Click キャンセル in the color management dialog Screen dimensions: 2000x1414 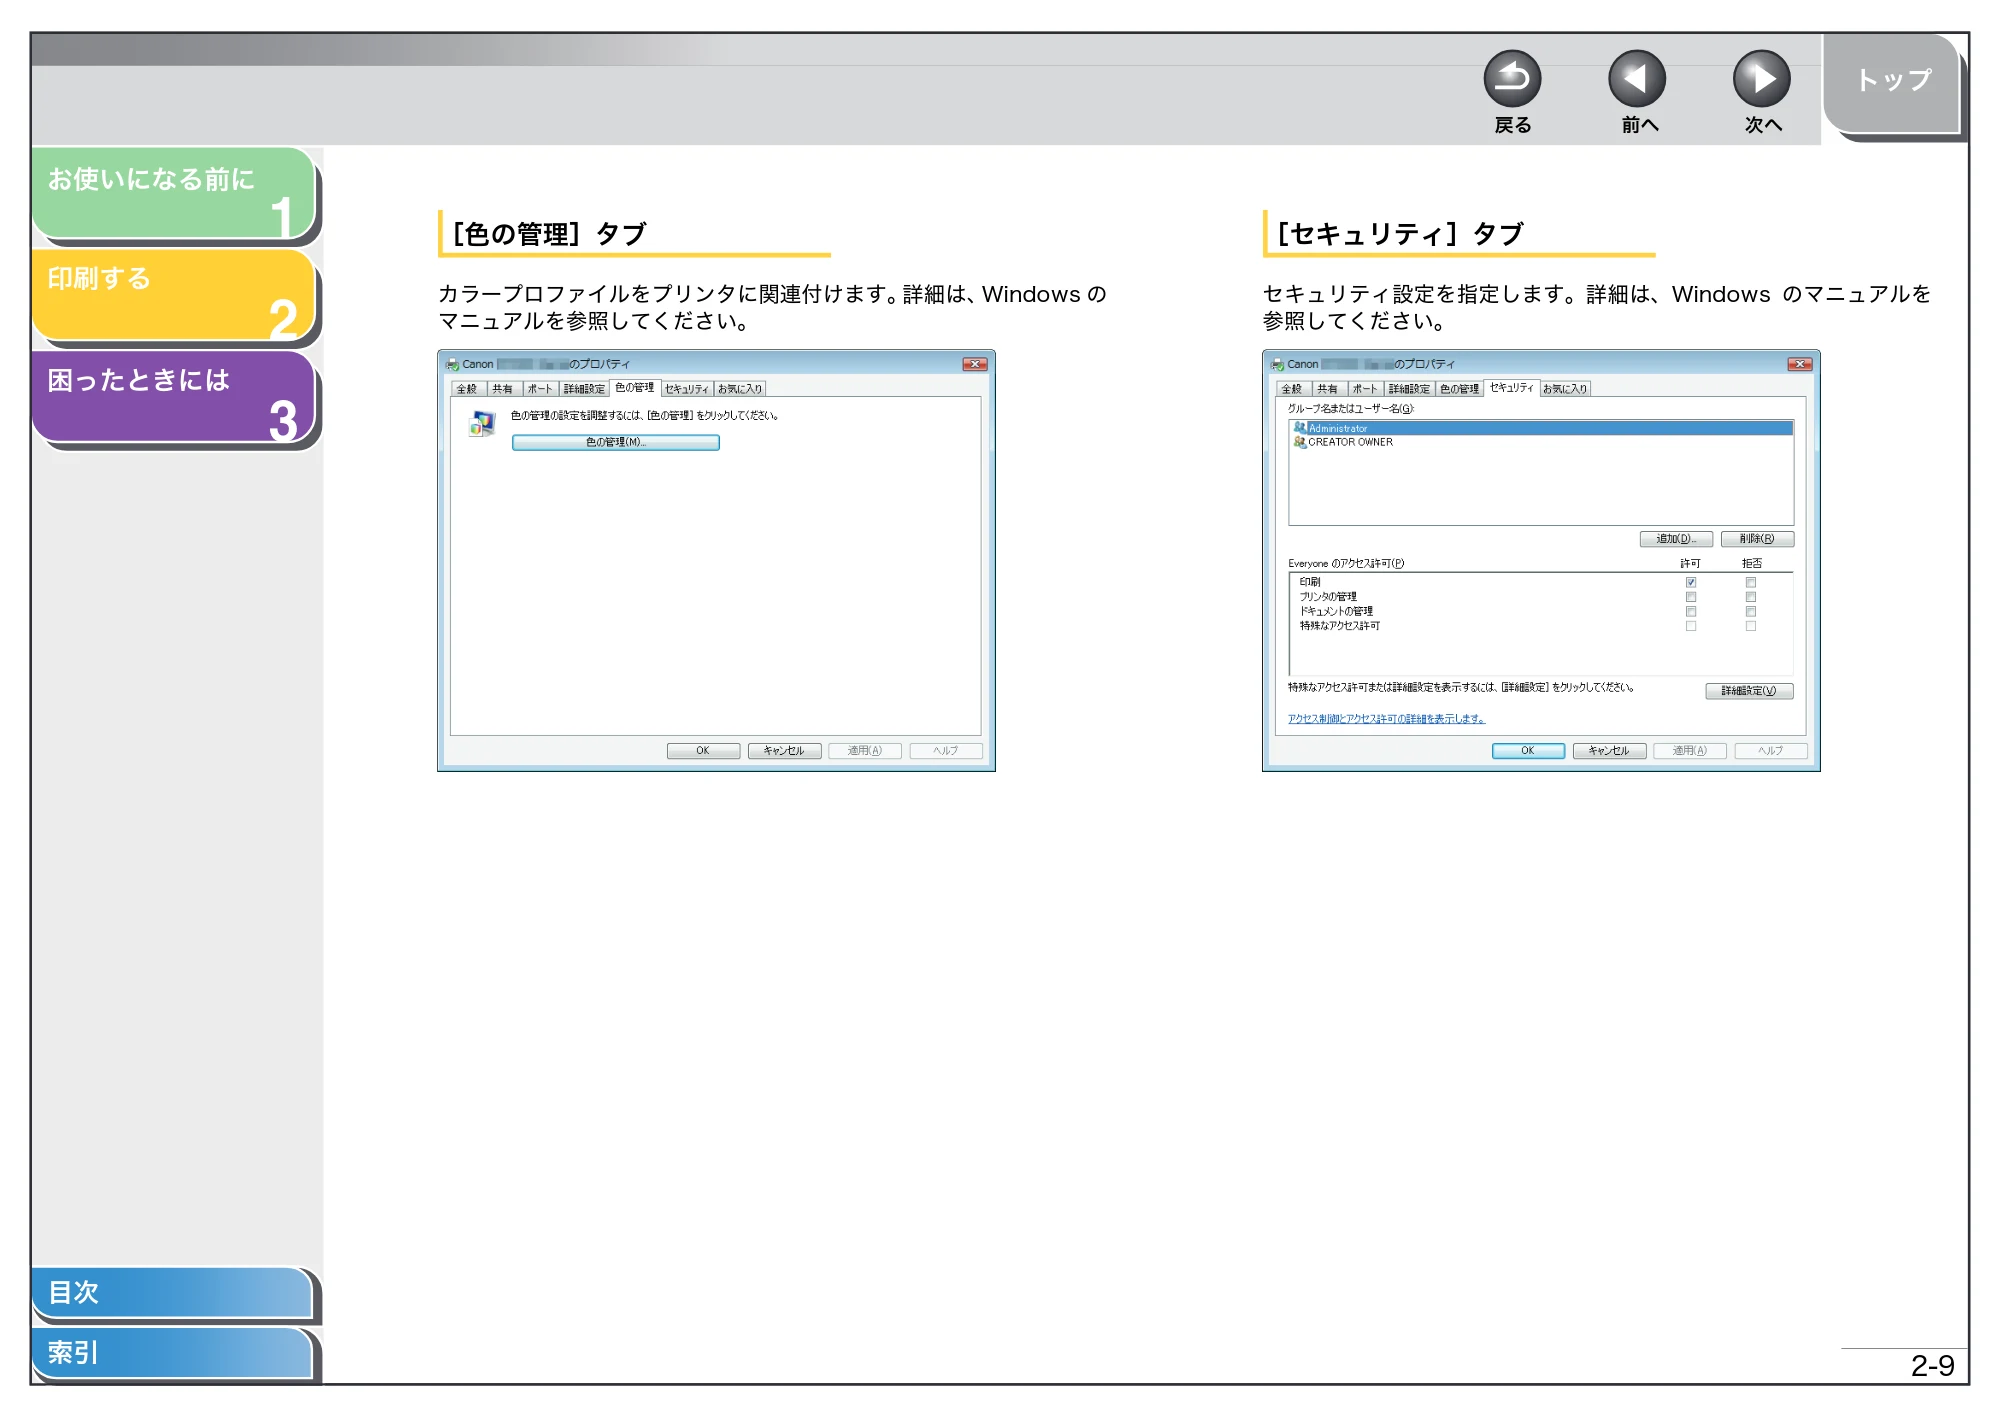[x=784, y=751]
